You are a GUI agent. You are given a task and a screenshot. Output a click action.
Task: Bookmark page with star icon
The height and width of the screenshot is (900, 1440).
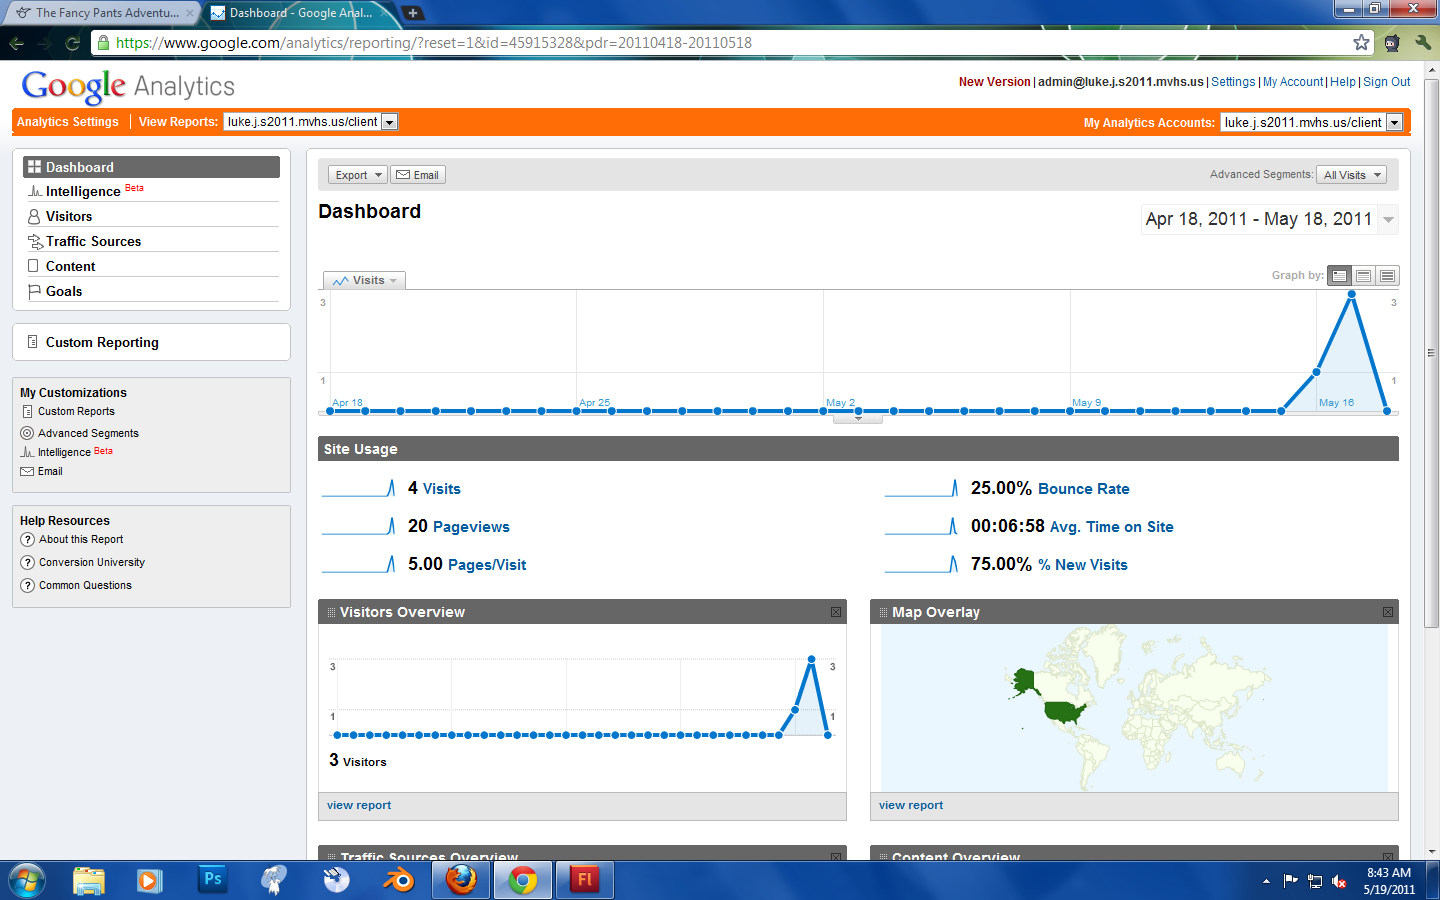[x=1361, y=42]
